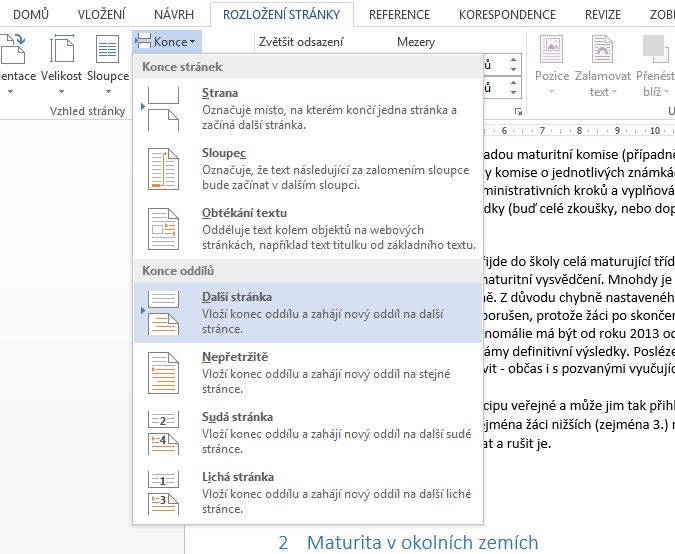This screenshot has width=675, height=554.
Task: Click the page orientation icon
Action: tap(13, 49)
